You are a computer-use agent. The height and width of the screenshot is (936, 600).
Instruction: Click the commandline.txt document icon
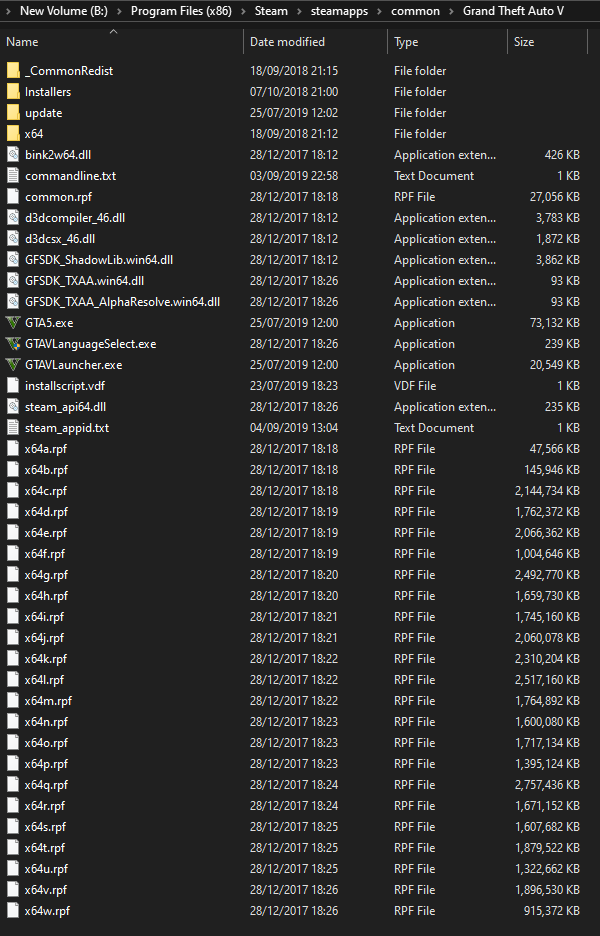click(13, 176)
